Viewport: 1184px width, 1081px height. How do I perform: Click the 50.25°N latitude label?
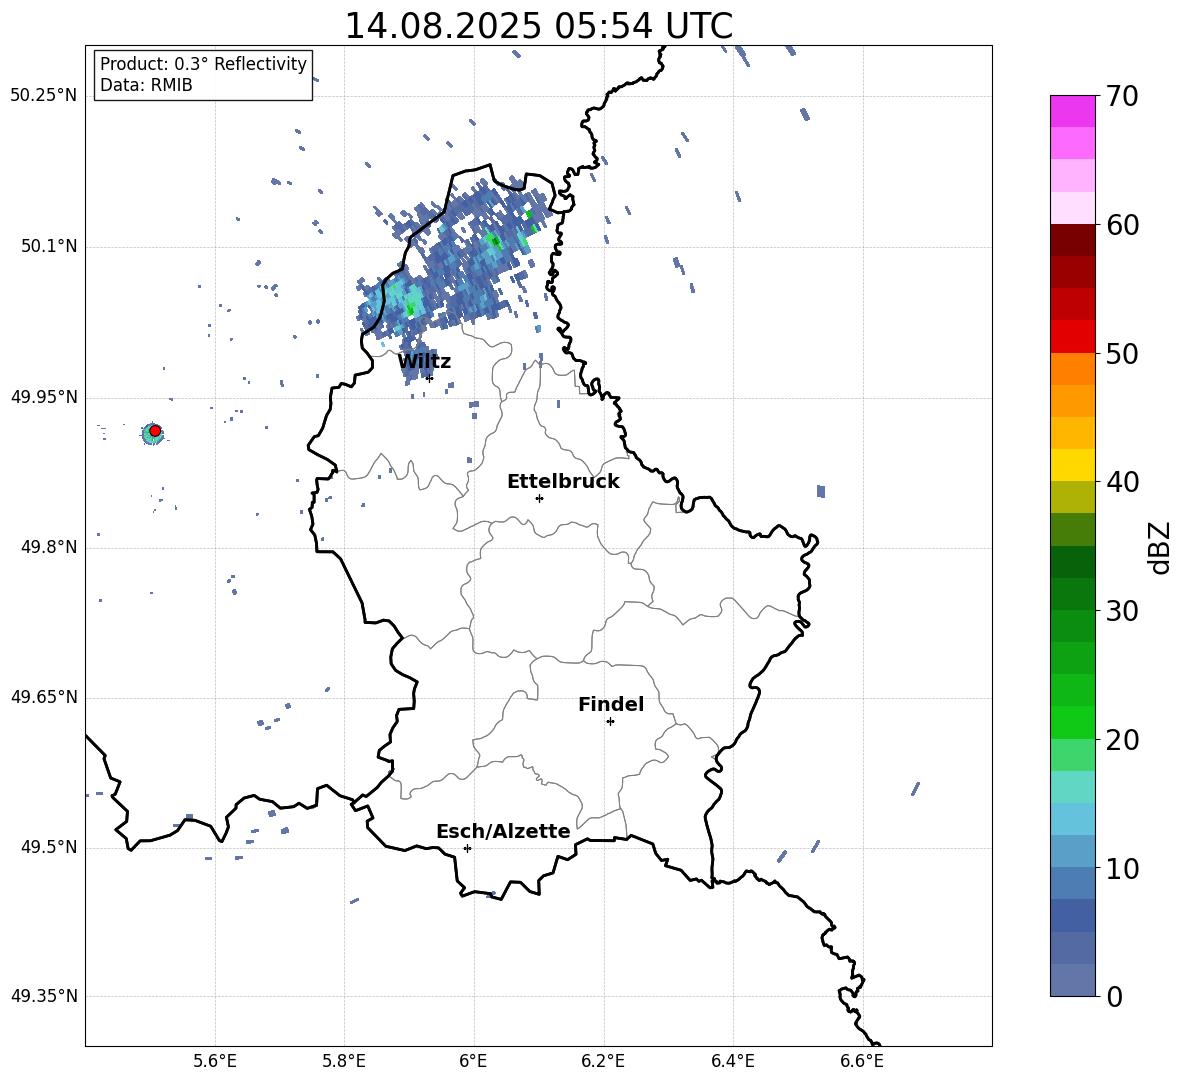44,96
